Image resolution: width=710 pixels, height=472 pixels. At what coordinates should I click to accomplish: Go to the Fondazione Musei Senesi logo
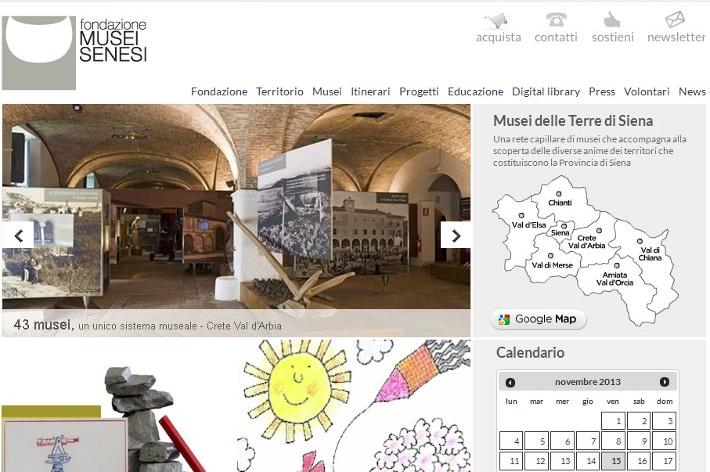coord(75,52)
